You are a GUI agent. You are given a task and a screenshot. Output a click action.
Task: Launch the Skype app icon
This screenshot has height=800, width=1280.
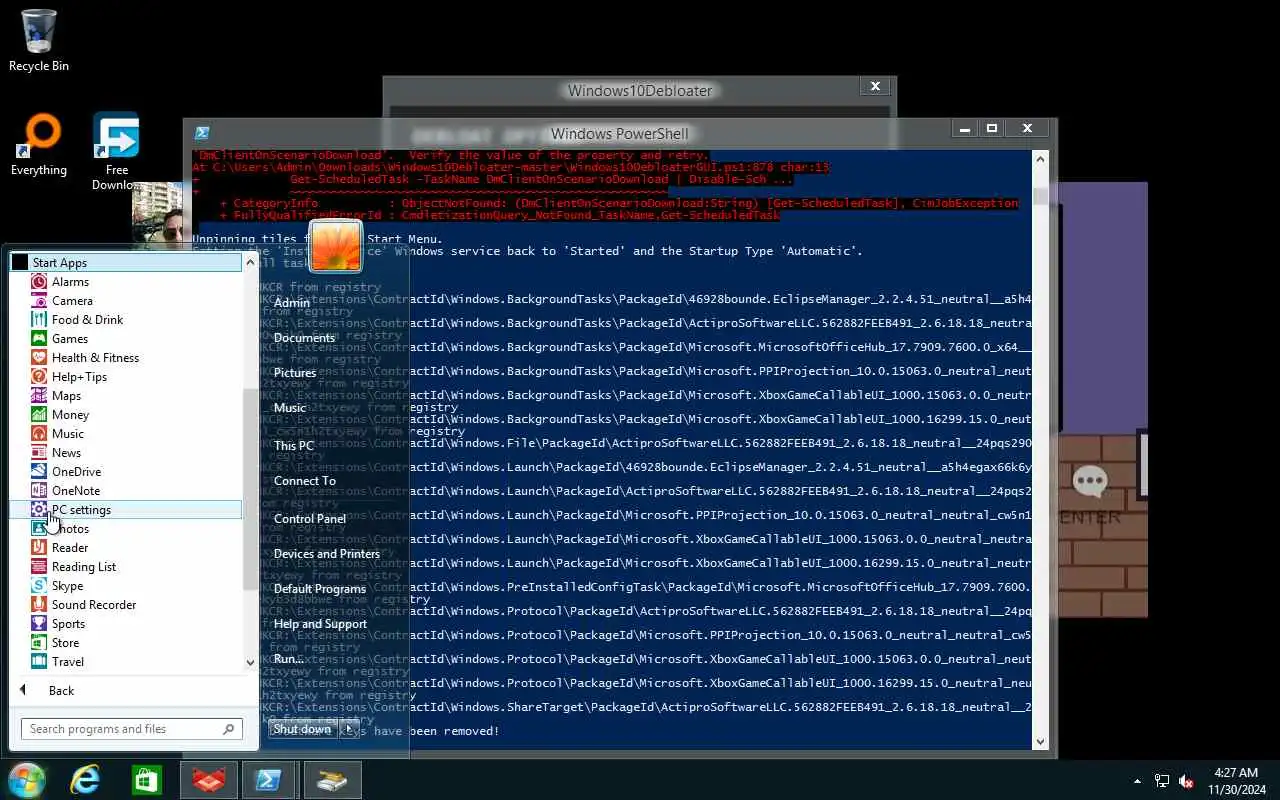coord(39,586)
